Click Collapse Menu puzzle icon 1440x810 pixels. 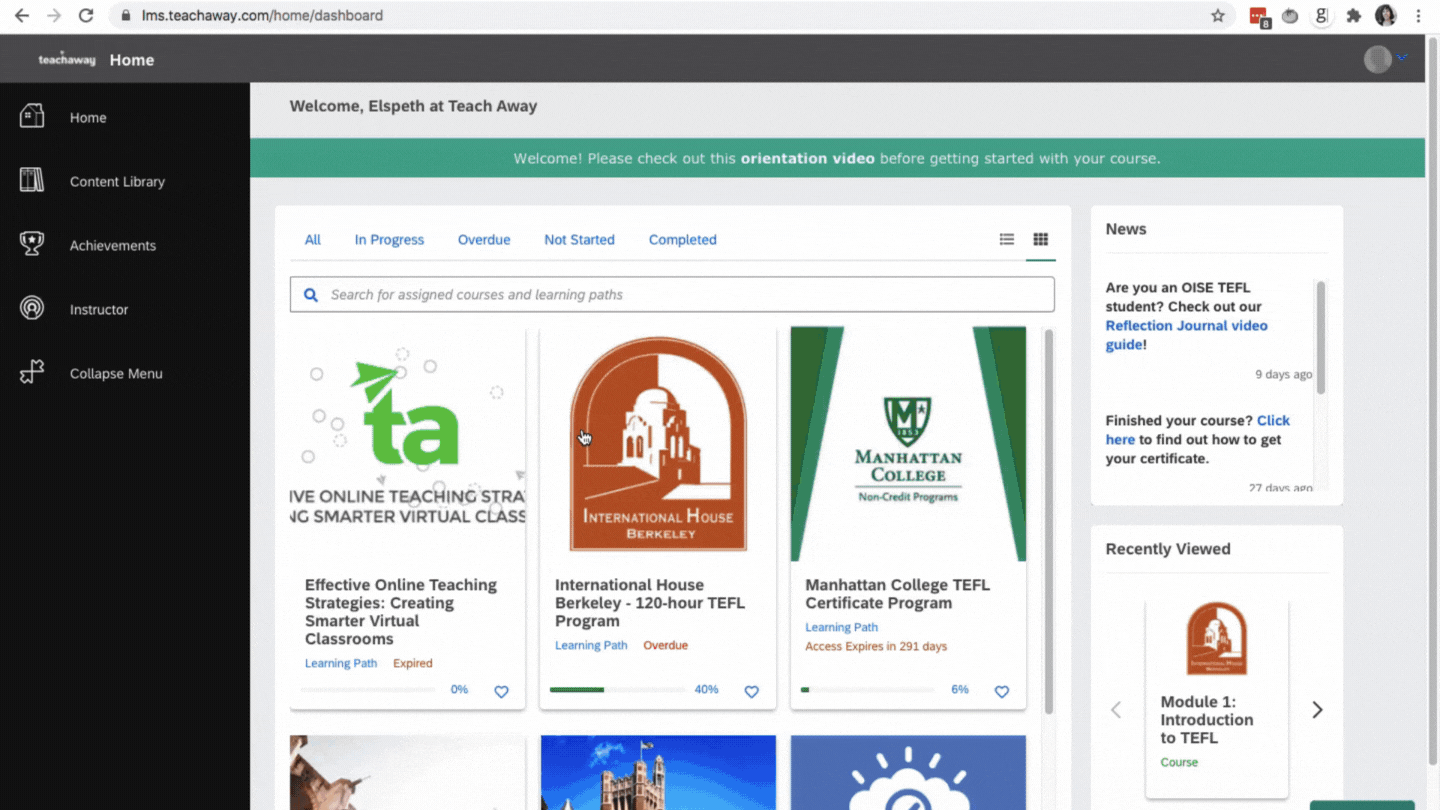pyautogui.click(x=32, y=372)
